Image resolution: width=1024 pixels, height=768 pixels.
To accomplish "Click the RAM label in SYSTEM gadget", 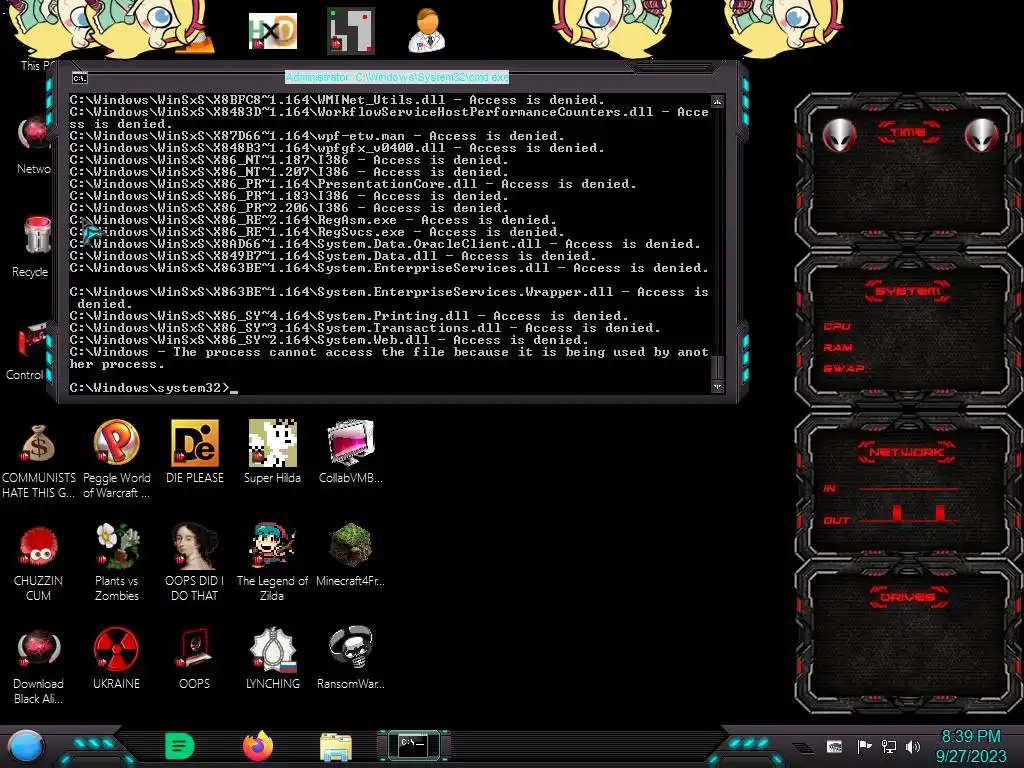I will pyautogui.click(x=838, y=347).
